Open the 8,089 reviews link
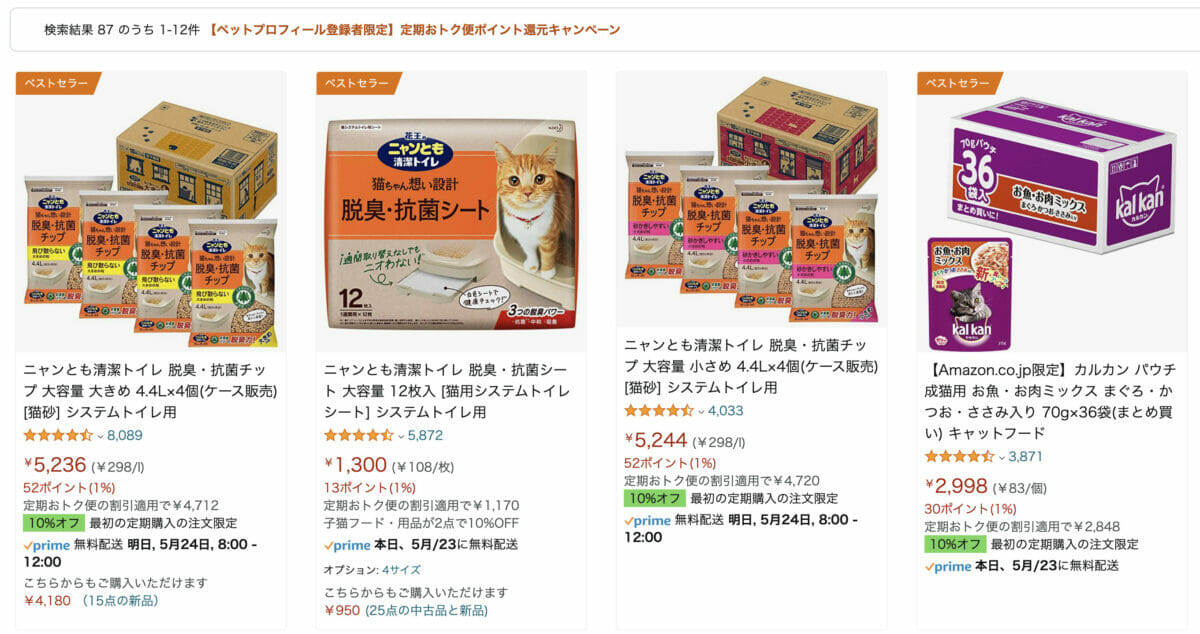 pyautogui.click(x=125, y=435)
